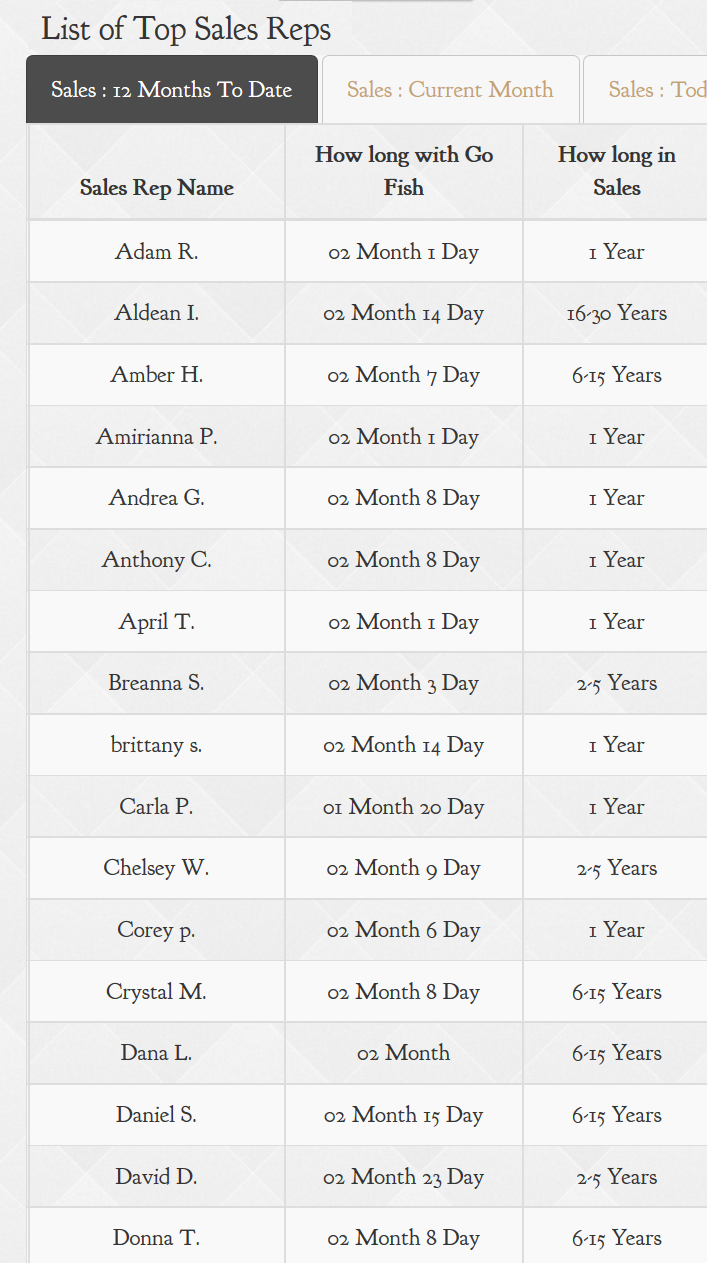The image size is (708, 1263).
Task: Switch to the Sales : Current Month tab
Action: [x=450, y=90]
